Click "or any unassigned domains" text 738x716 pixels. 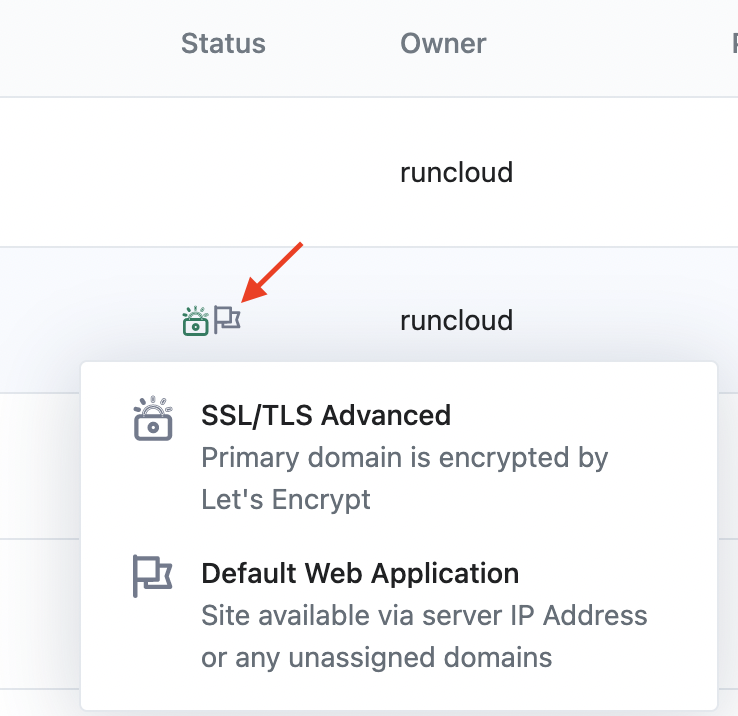click(377, 657)
